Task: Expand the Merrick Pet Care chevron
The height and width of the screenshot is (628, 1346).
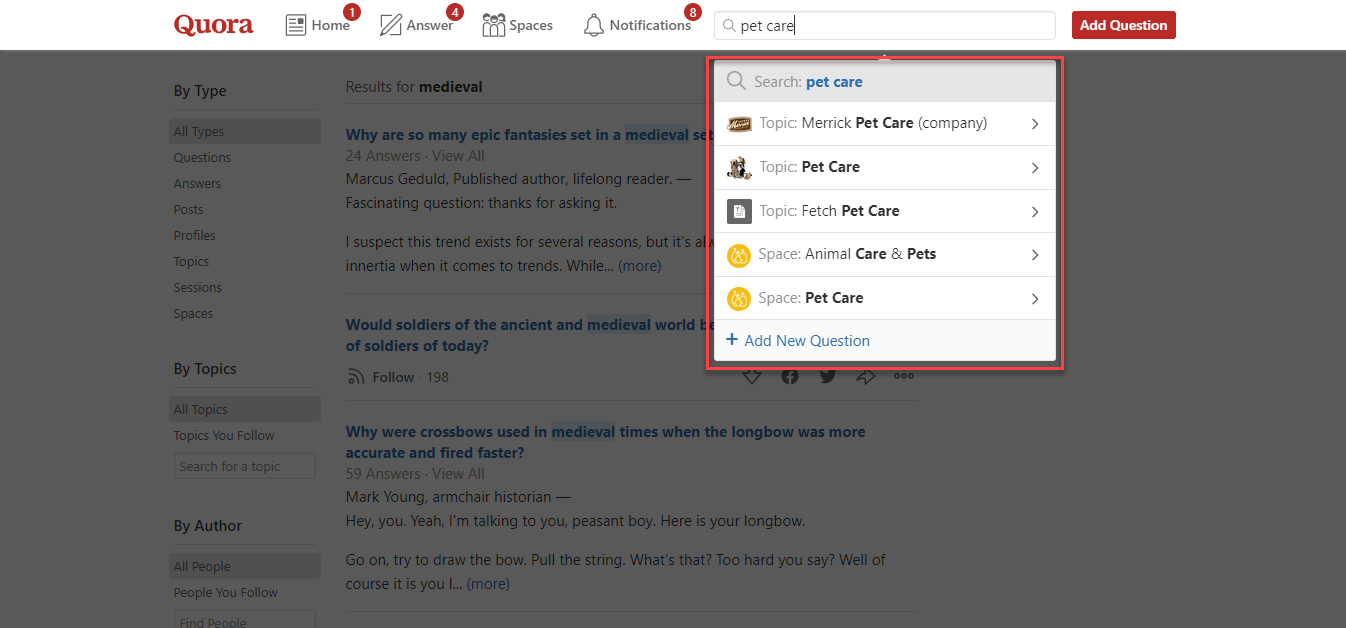Action: click(x=1035, y=124)
